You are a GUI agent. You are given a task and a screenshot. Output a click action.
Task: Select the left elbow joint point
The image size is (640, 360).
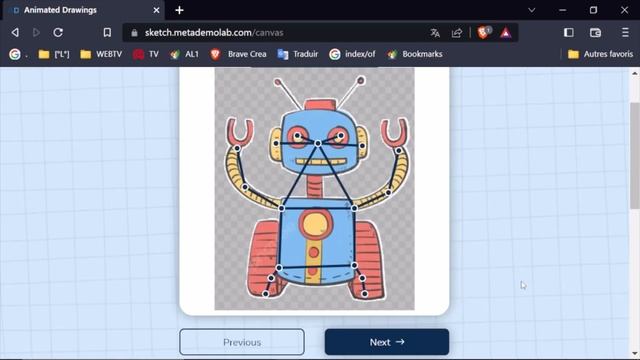click(245, 187)
